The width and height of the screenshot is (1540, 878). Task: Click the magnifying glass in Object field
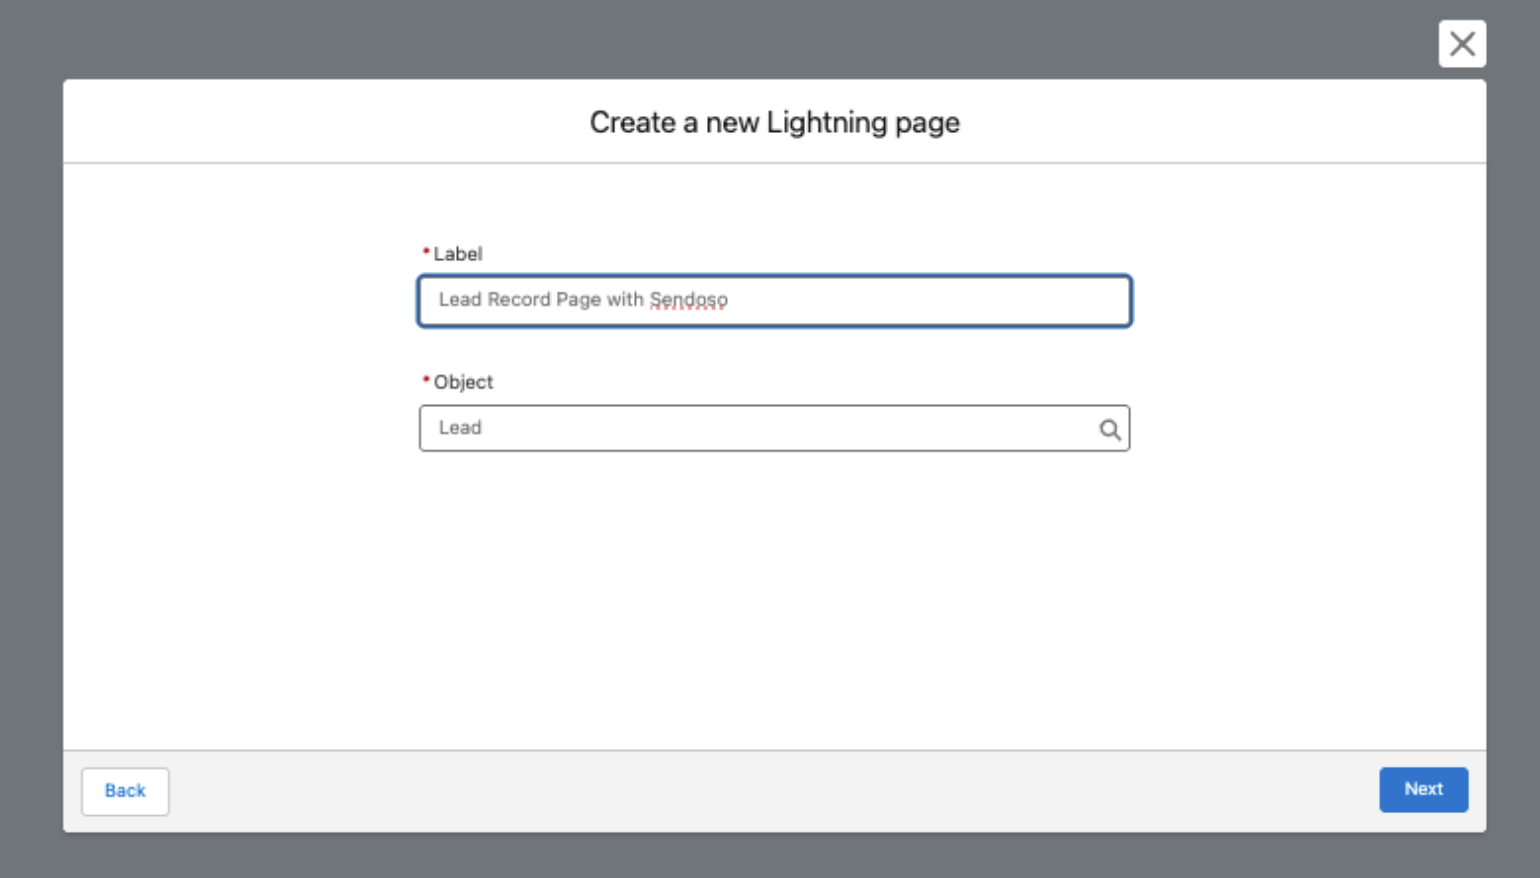tap(1110, 429)
